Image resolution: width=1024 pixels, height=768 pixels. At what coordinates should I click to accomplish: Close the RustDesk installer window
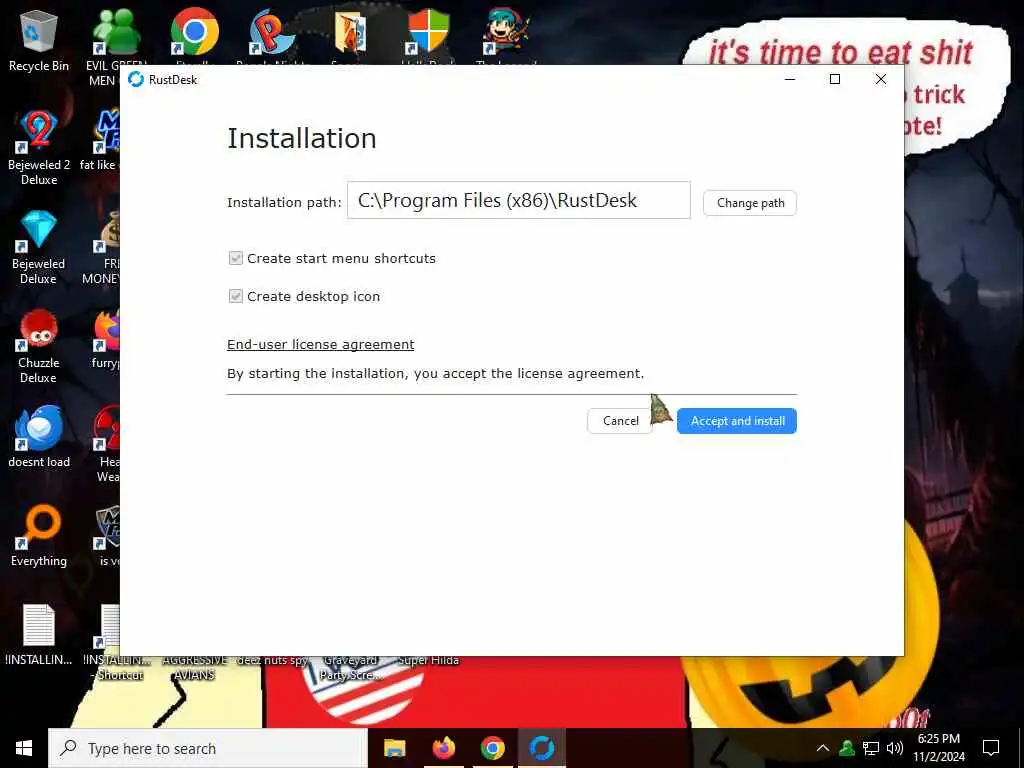point(880,79)
